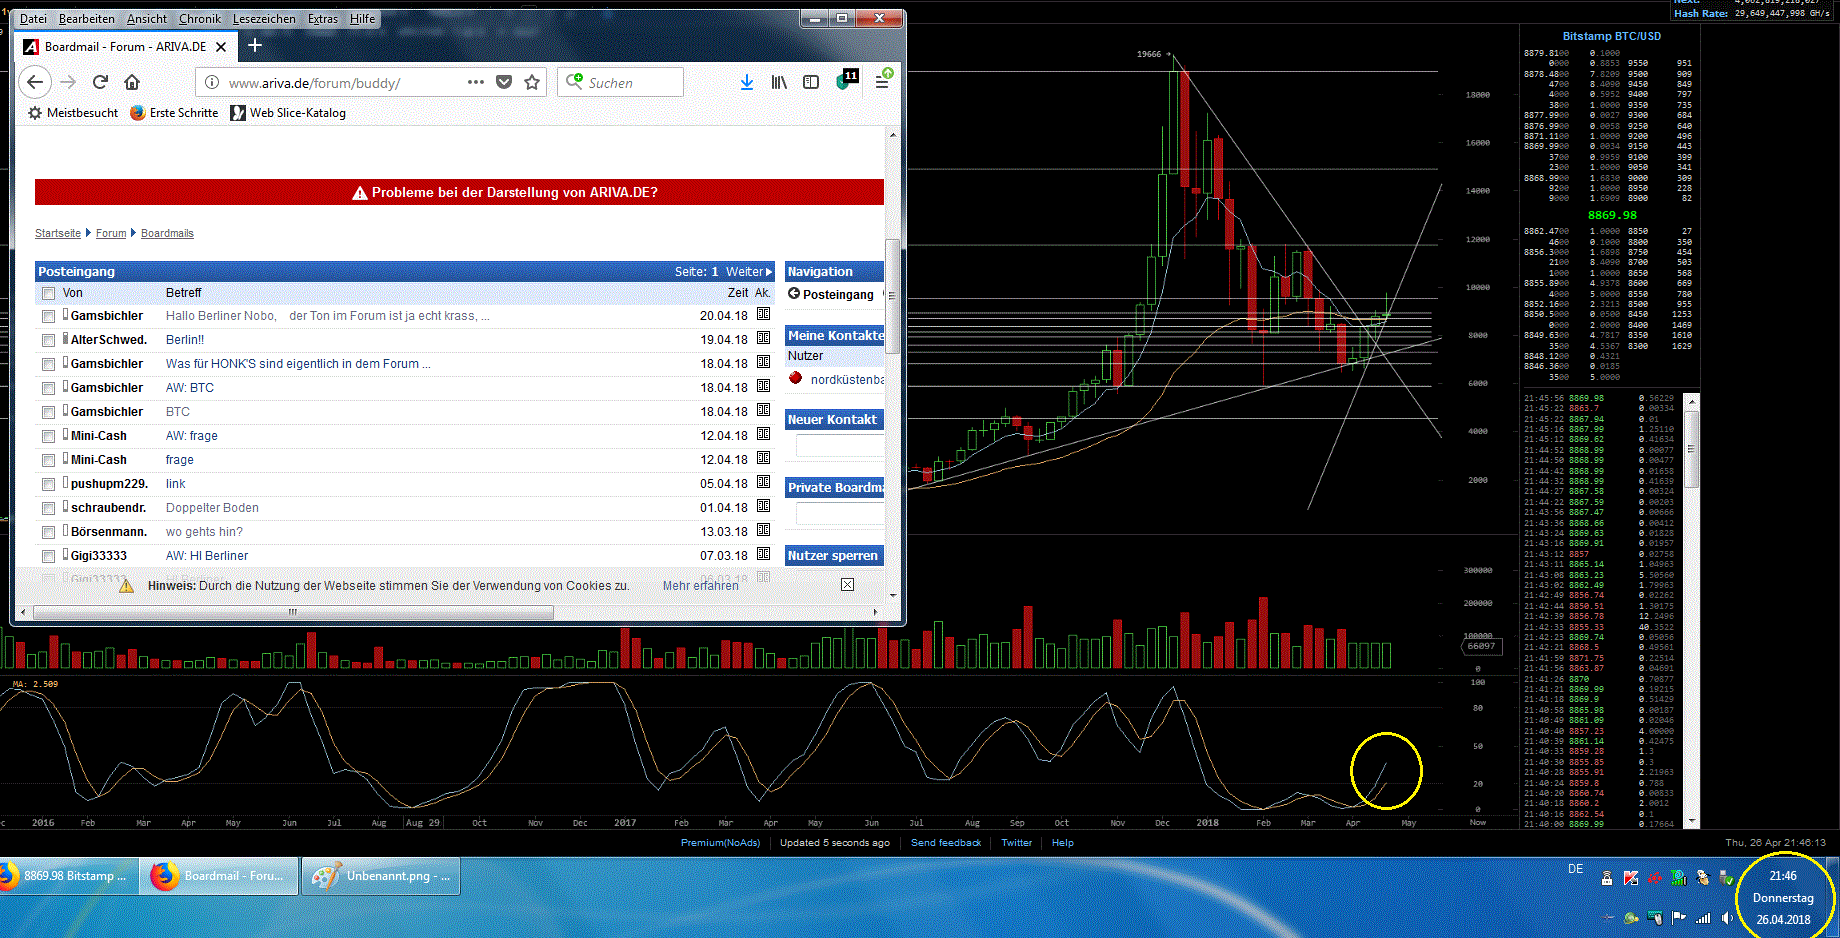The width and height of the screenshot is (1840, 938).
Task: Click 'Mehr erfahren' in cookie notice
Action: click(700, 585)
